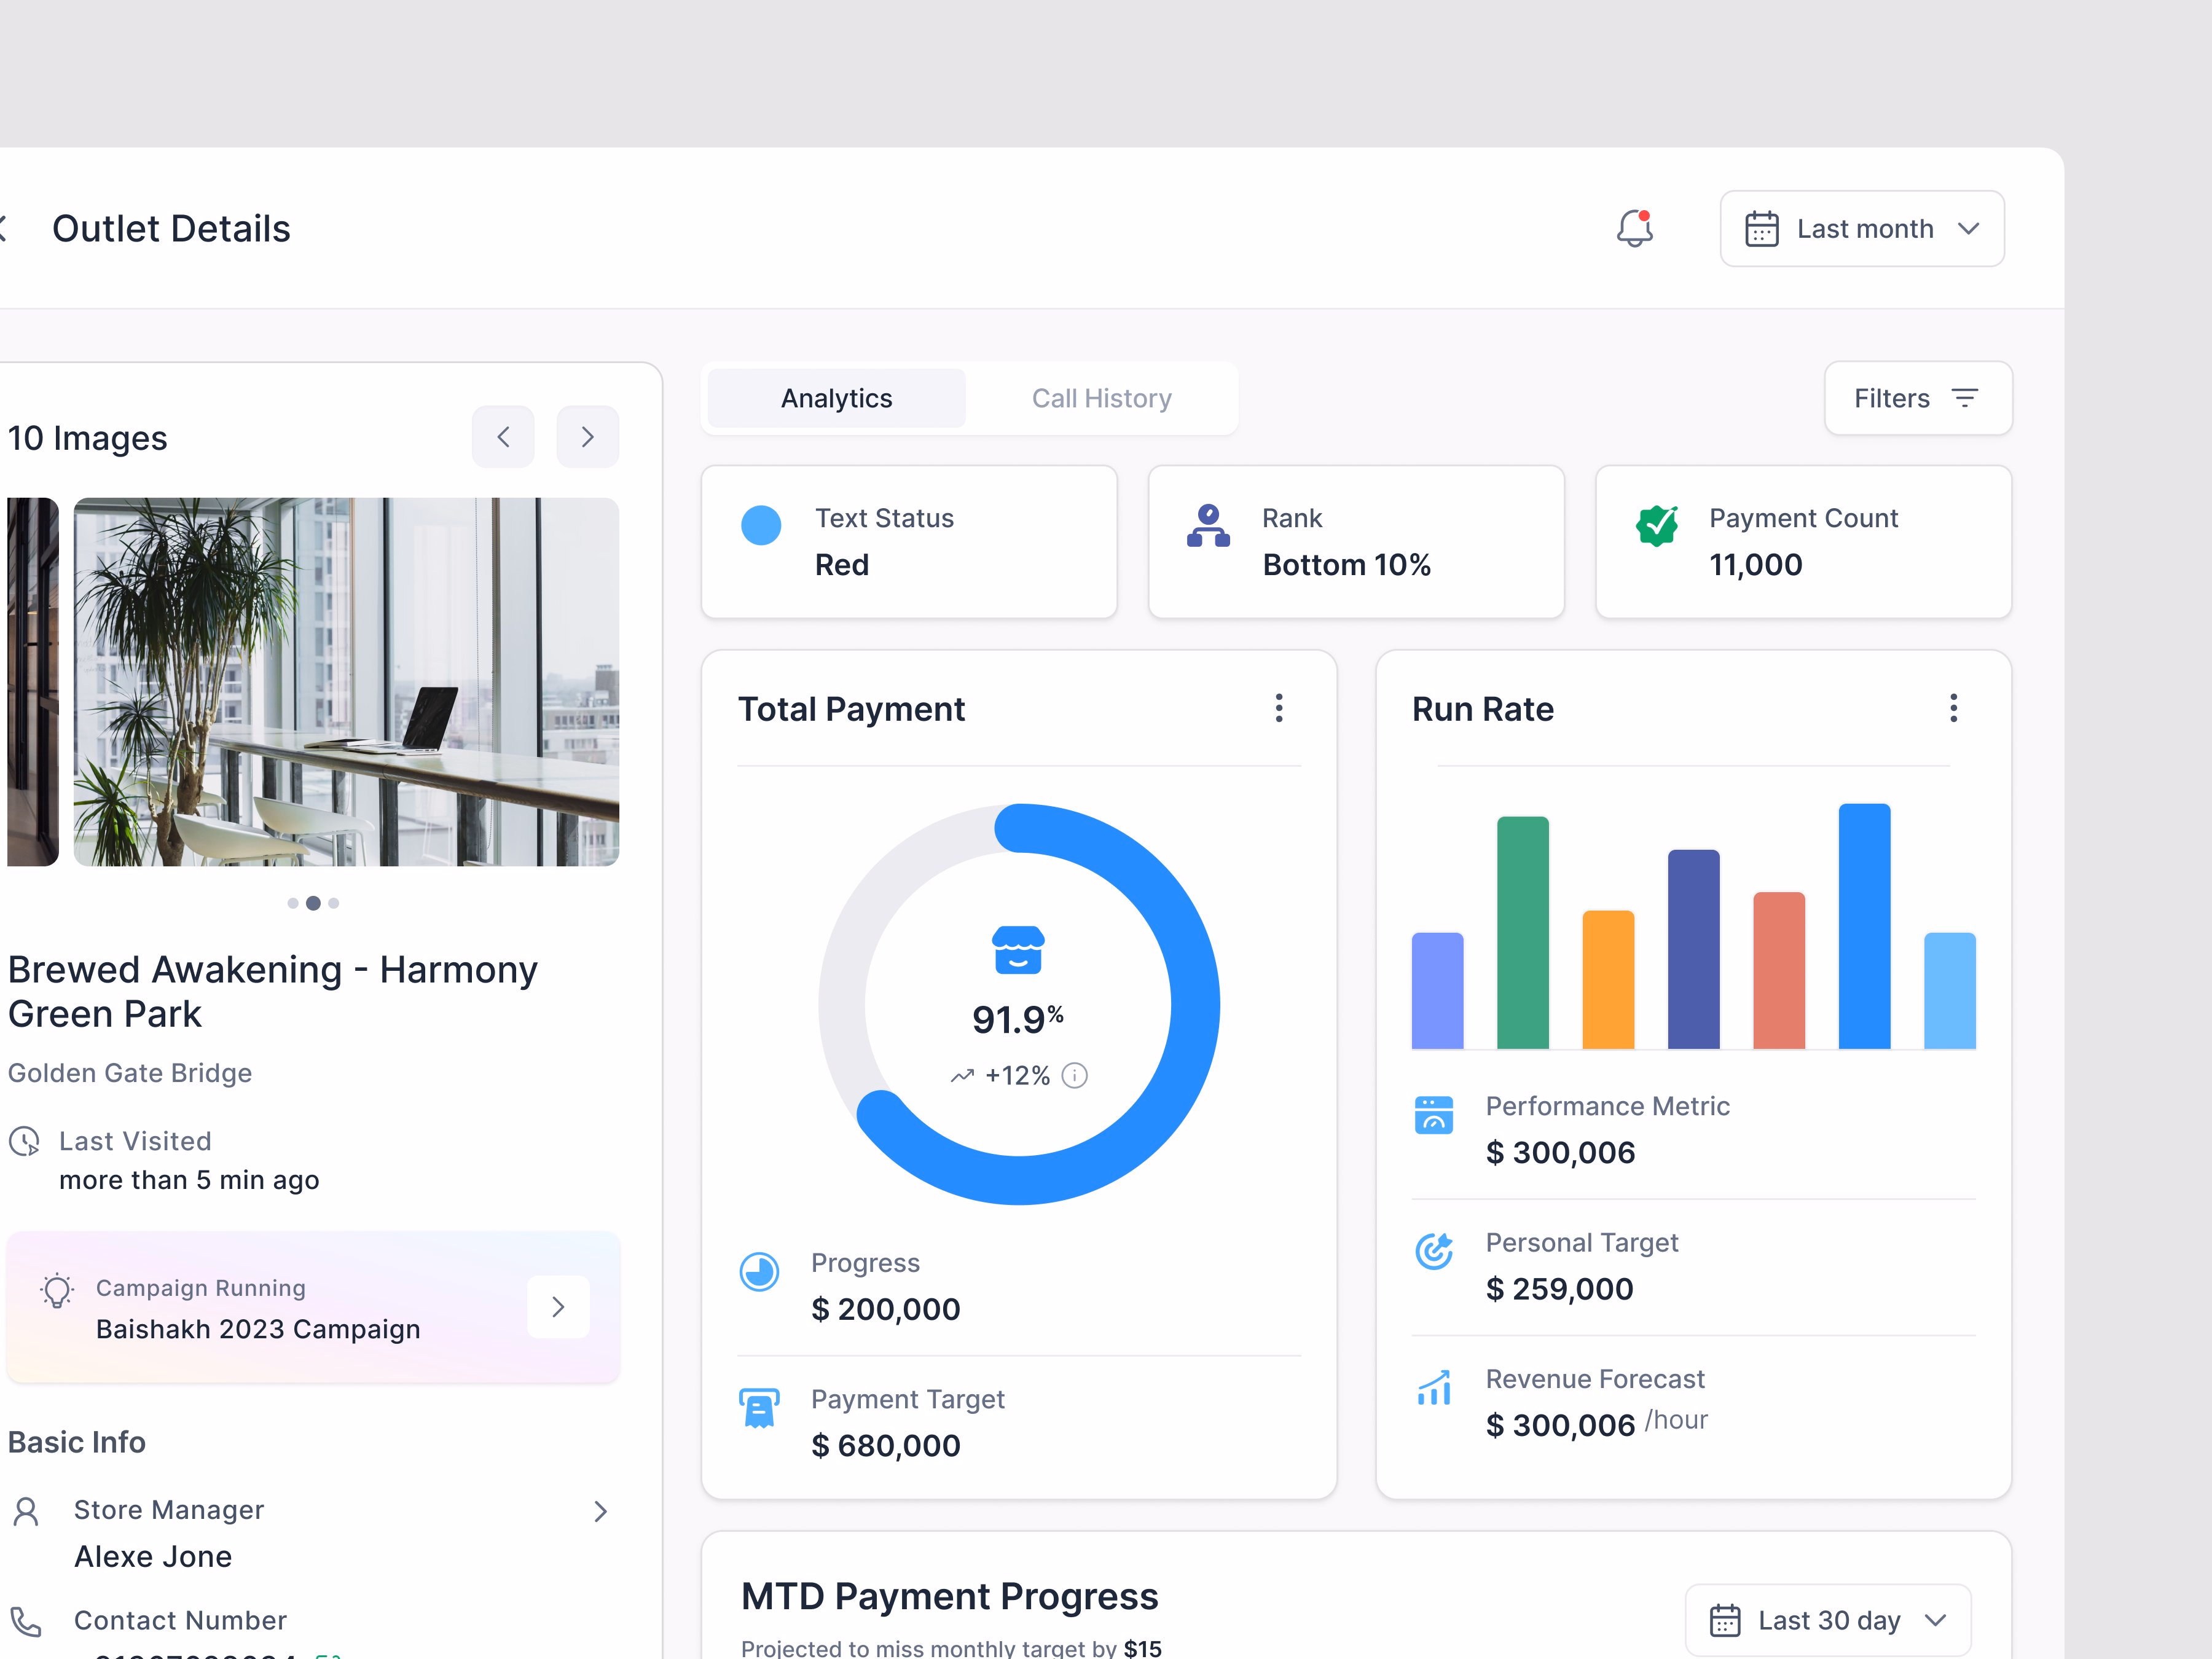This screenshot has width=2212, height=1659.
Task: Click the Store Manager person icon
Action: point(26,1511)
